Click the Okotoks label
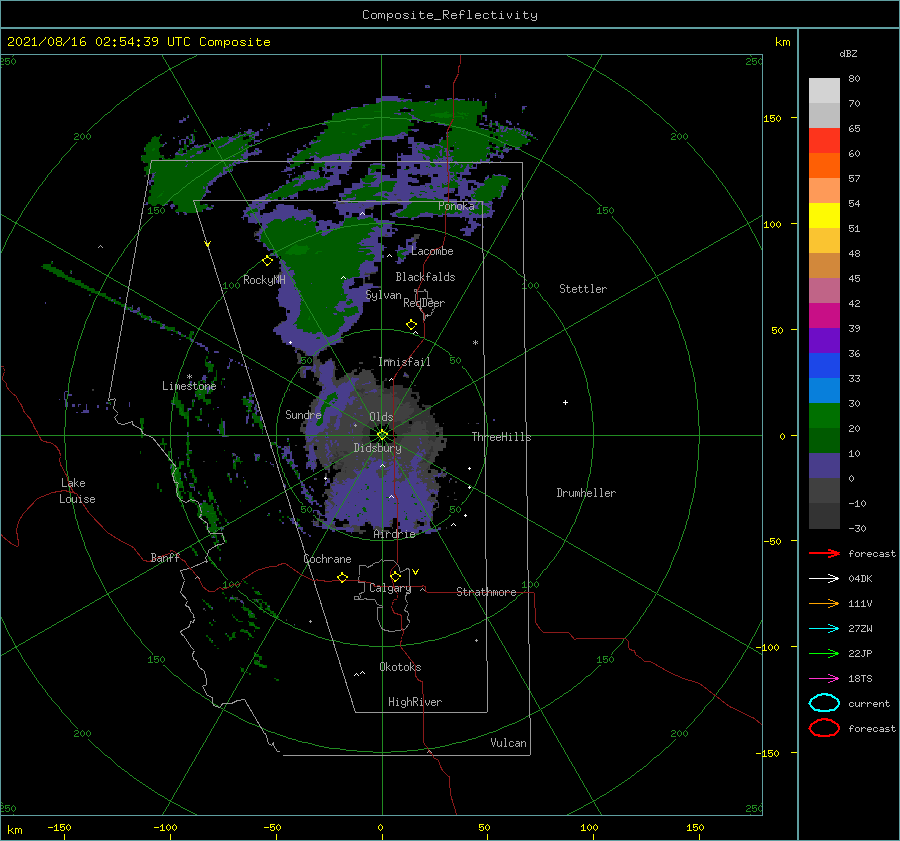Screen dimensions: 900x841 [400, 667]
